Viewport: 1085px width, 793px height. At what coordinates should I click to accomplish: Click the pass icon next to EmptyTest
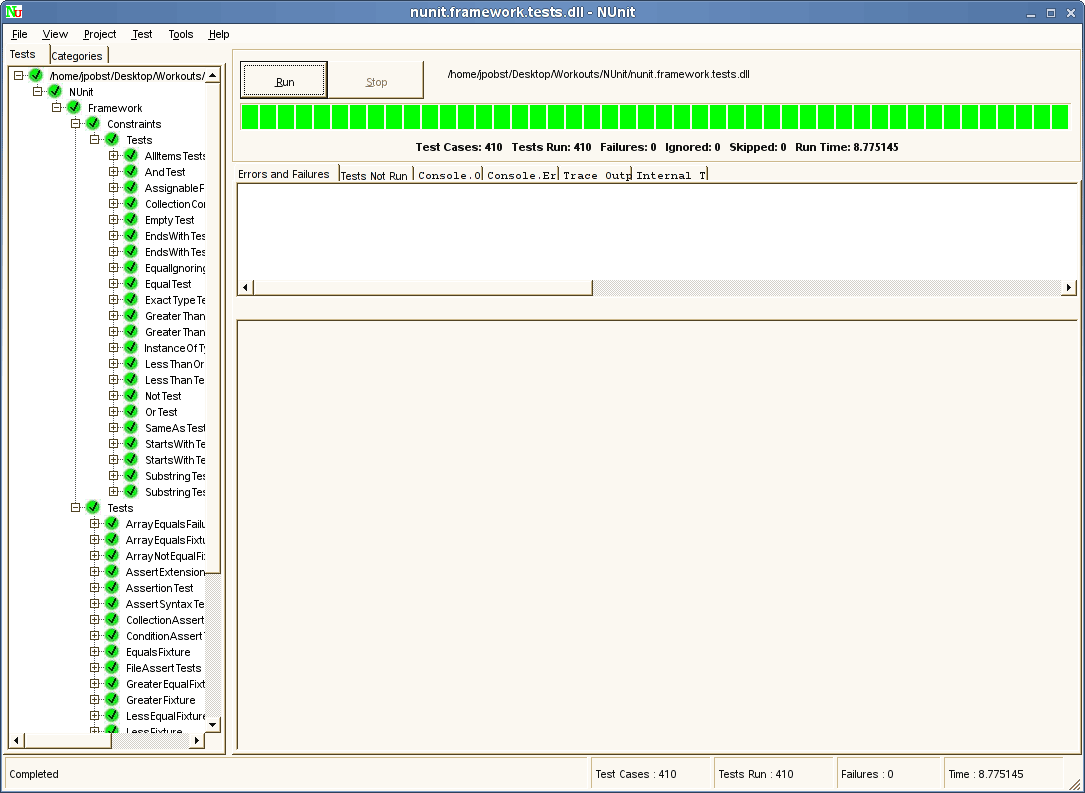(131, 219)
